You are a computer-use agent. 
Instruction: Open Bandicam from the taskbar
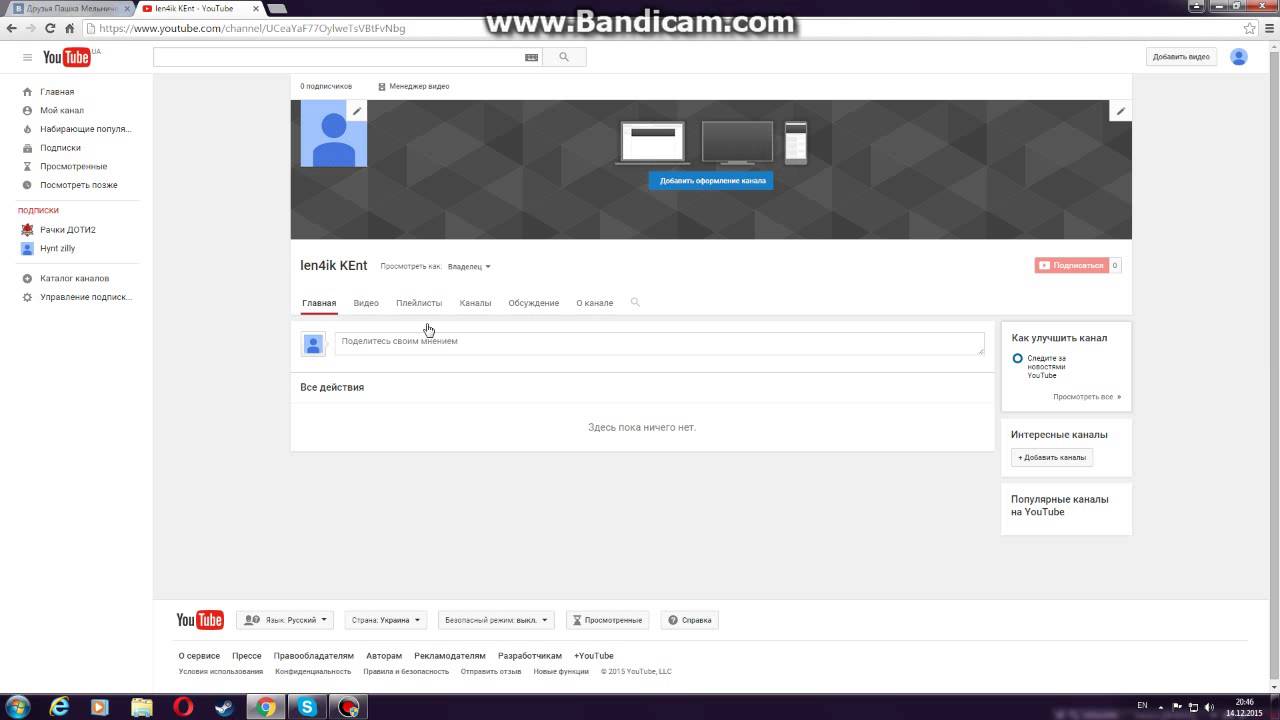click(x=348, y=707)
